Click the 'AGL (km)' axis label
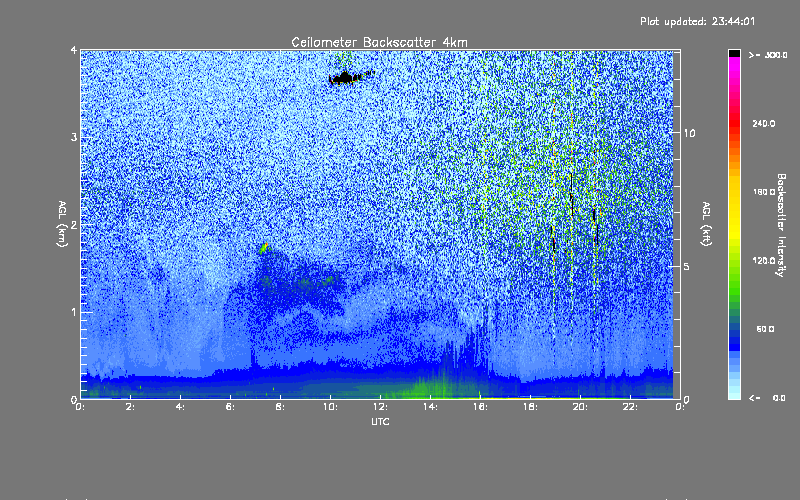800x500 pixels. point(62,224)
